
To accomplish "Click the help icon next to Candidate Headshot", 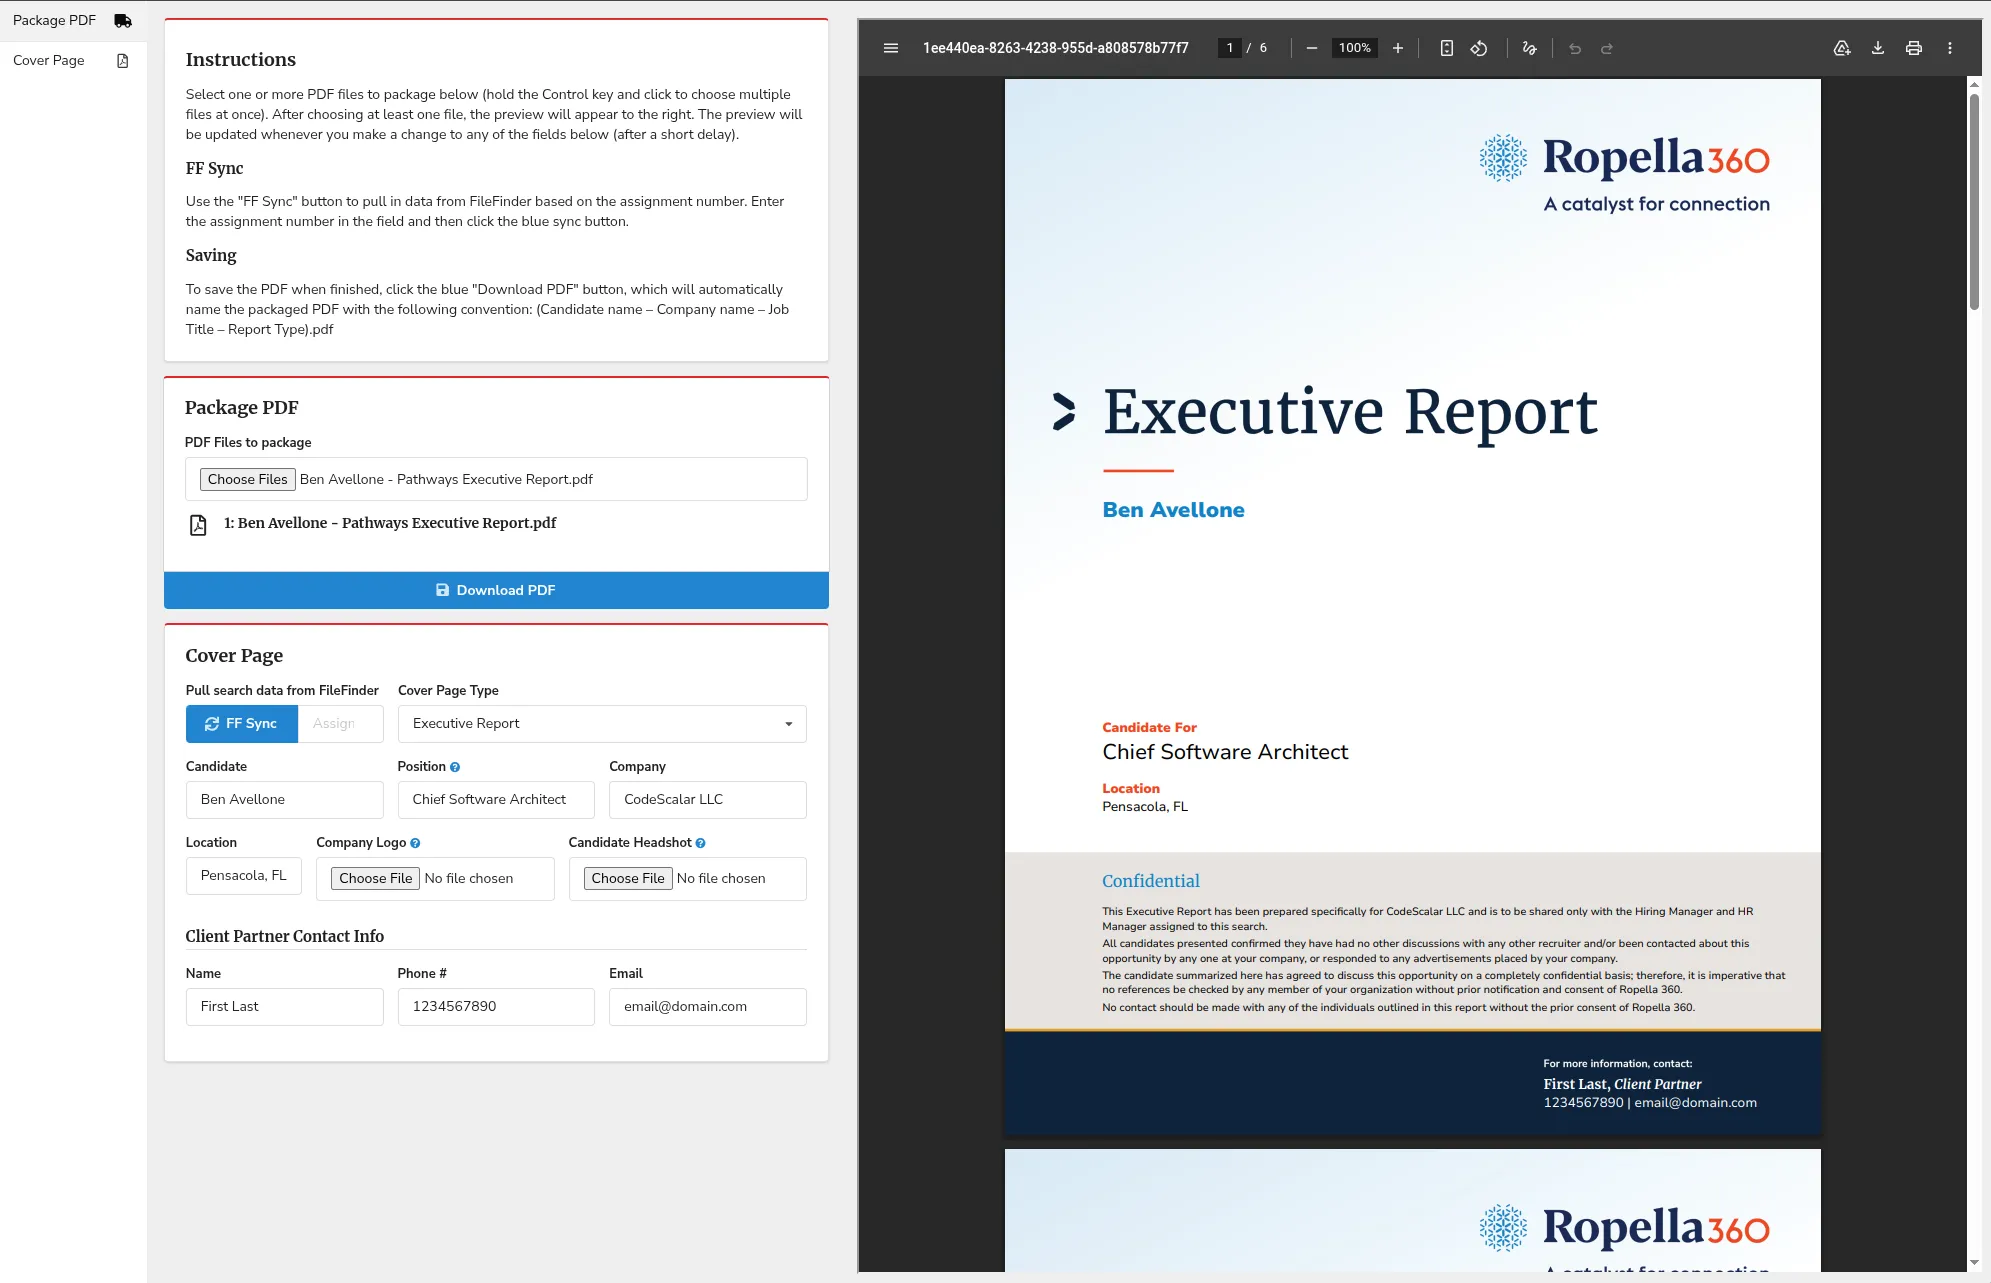I will pyautogui.click(x=701, y=843).
